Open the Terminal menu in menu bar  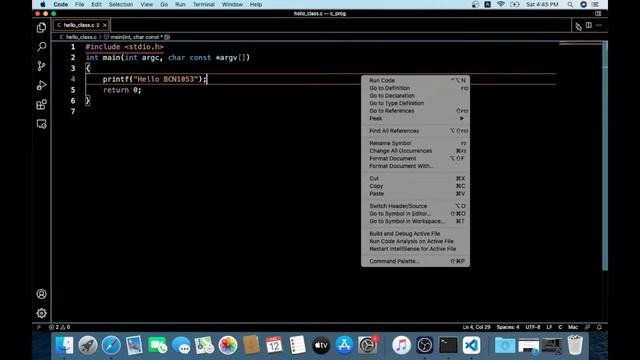pos(203,4)
